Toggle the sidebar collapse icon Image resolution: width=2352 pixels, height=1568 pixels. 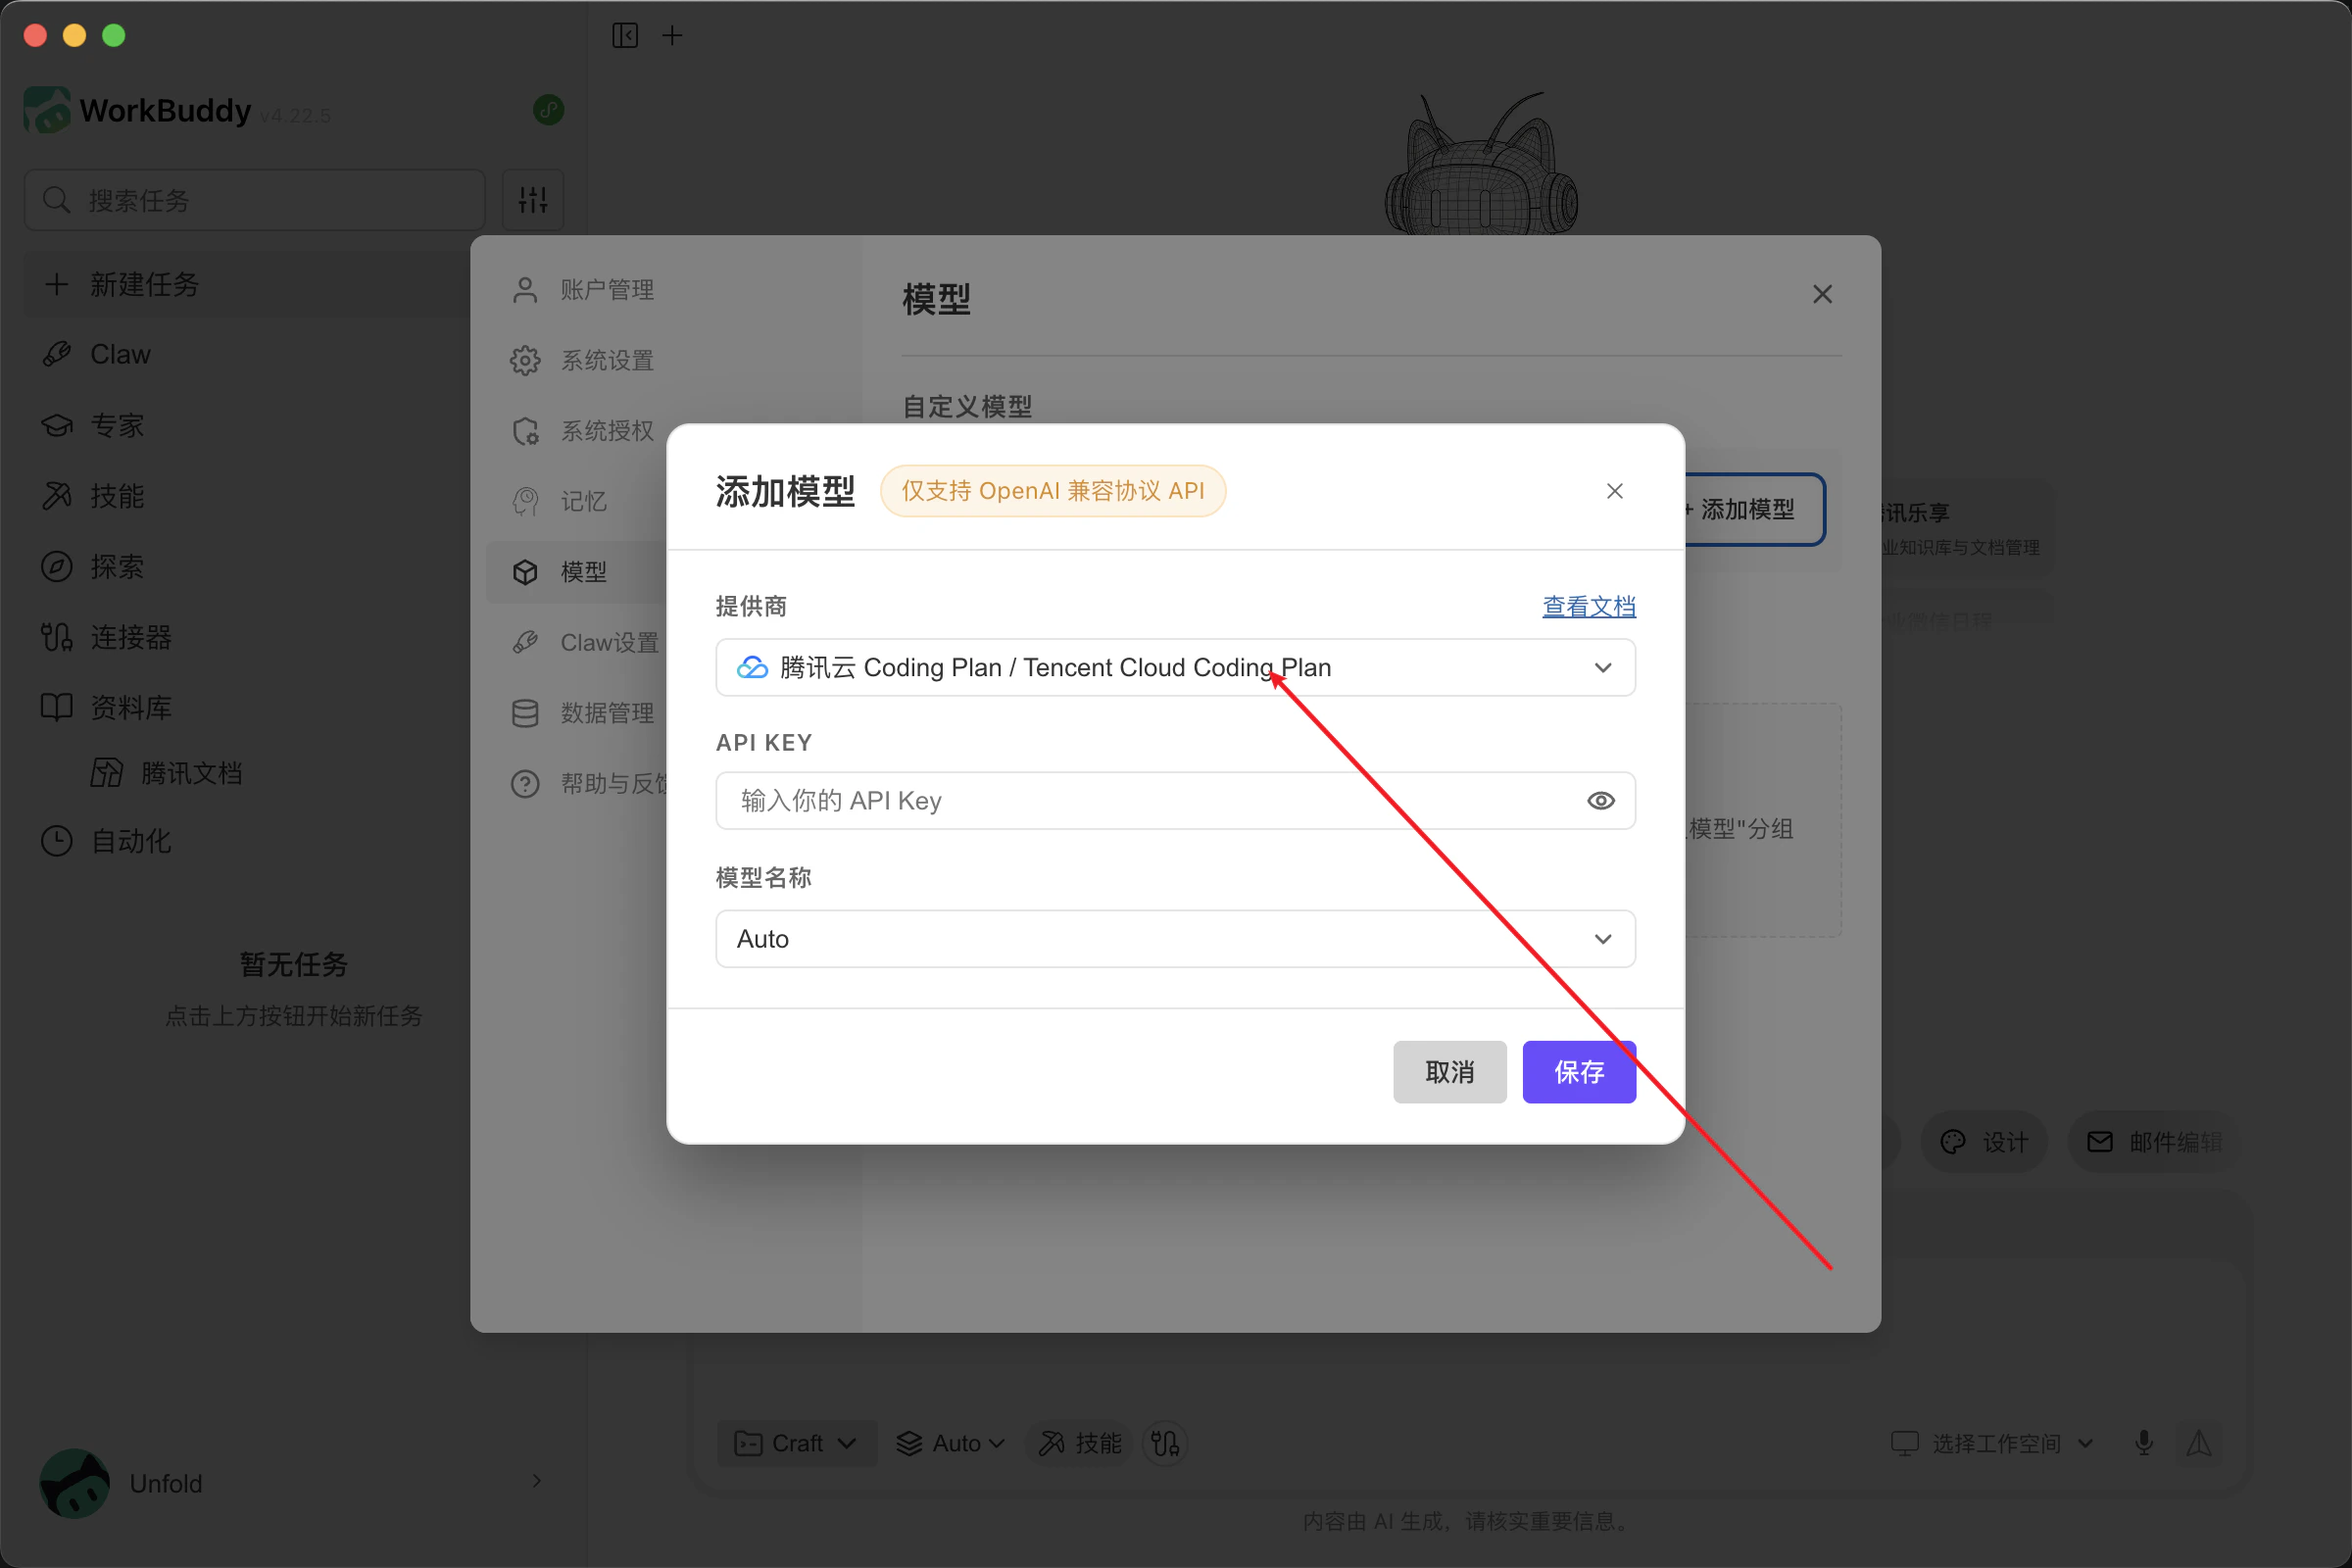point(625,36)
